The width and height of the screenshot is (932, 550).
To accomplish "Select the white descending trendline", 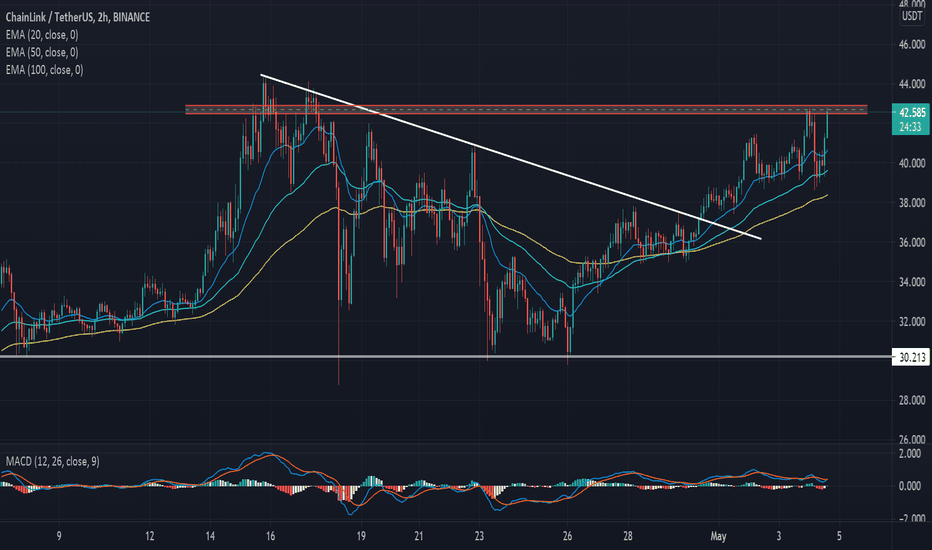I will (x=511, y=157).
